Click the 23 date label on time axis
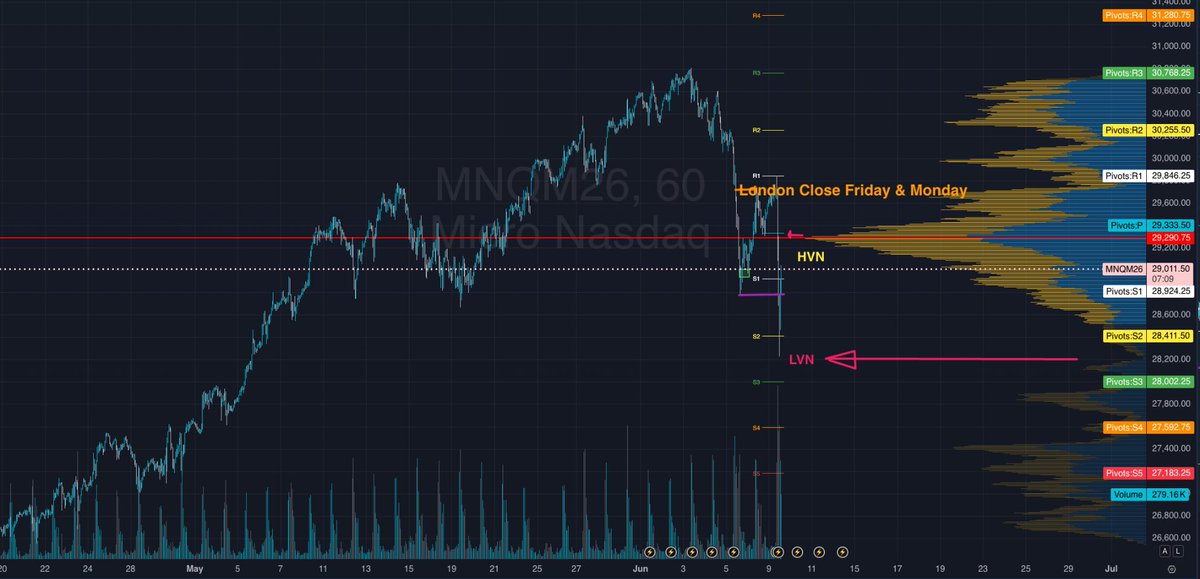This screenshot has width=1200, height=579. point(982,567)
